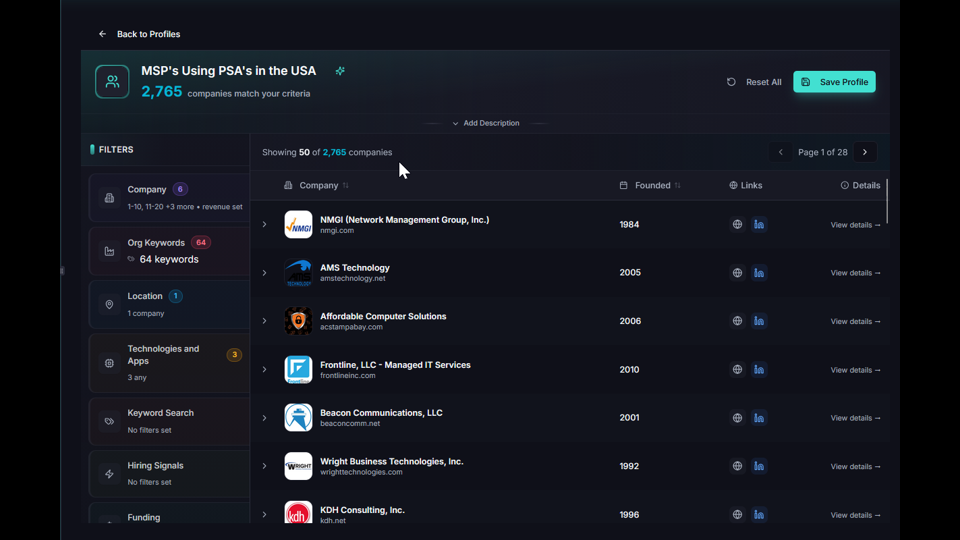Open Wright Business Technologies LinkedIn icon
Viewport: 960px width, 540px height.
tap(759, 466)
